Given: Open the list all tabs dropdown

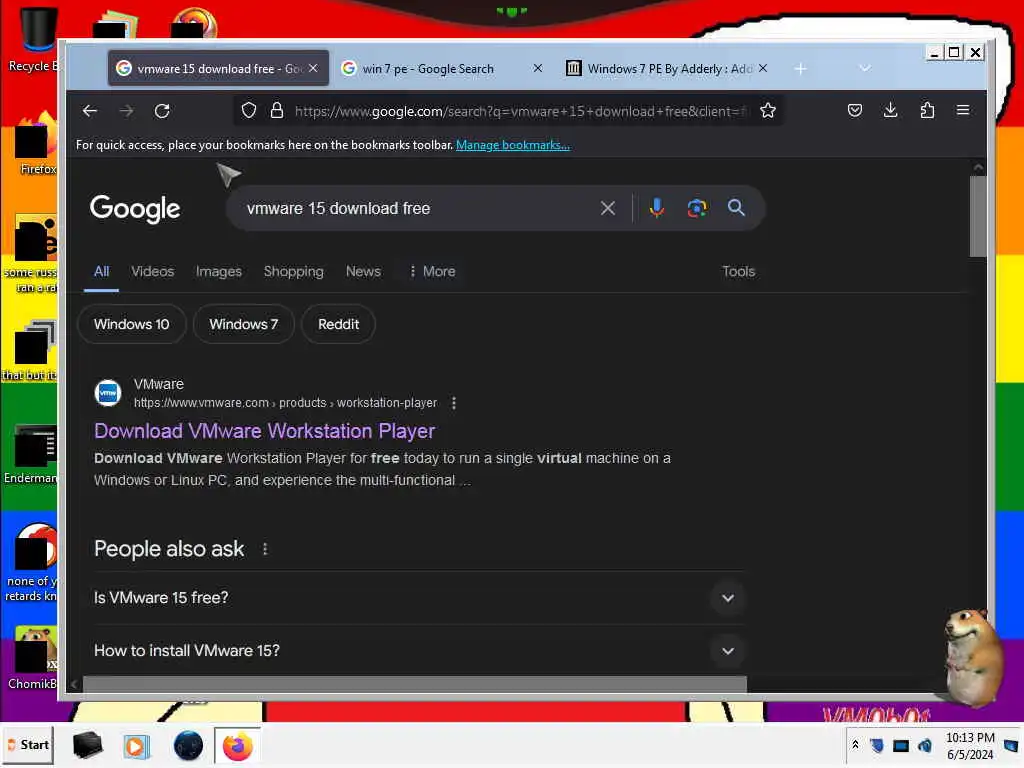Looking at the screenshot, I should (x=865, y=68).
